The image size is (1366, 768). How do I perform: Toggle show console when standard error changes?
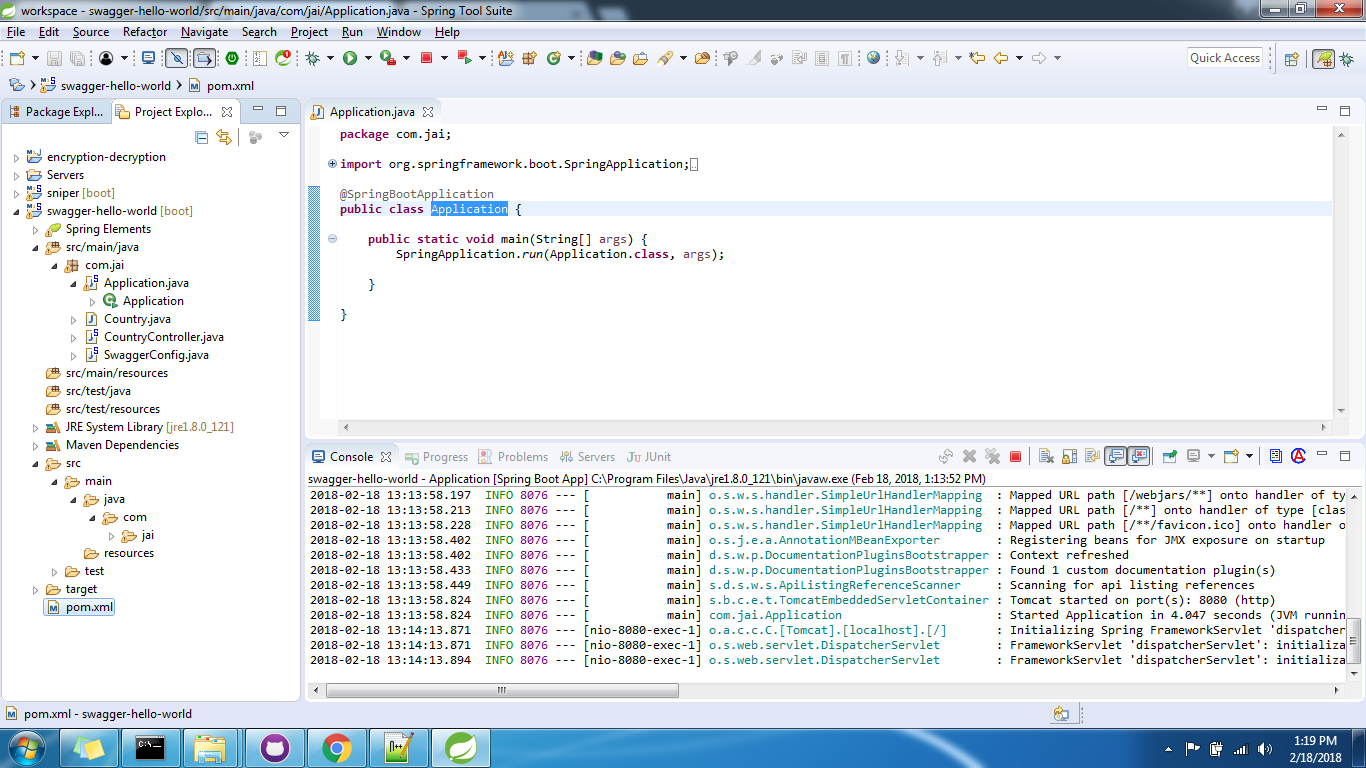(1138, 457)
